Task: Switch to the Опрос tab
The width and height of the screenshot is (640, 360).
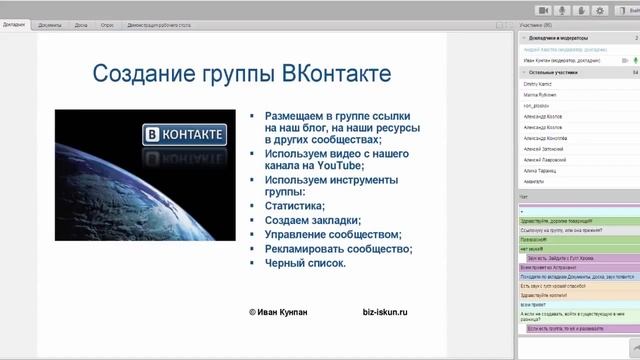Action: 107,25
